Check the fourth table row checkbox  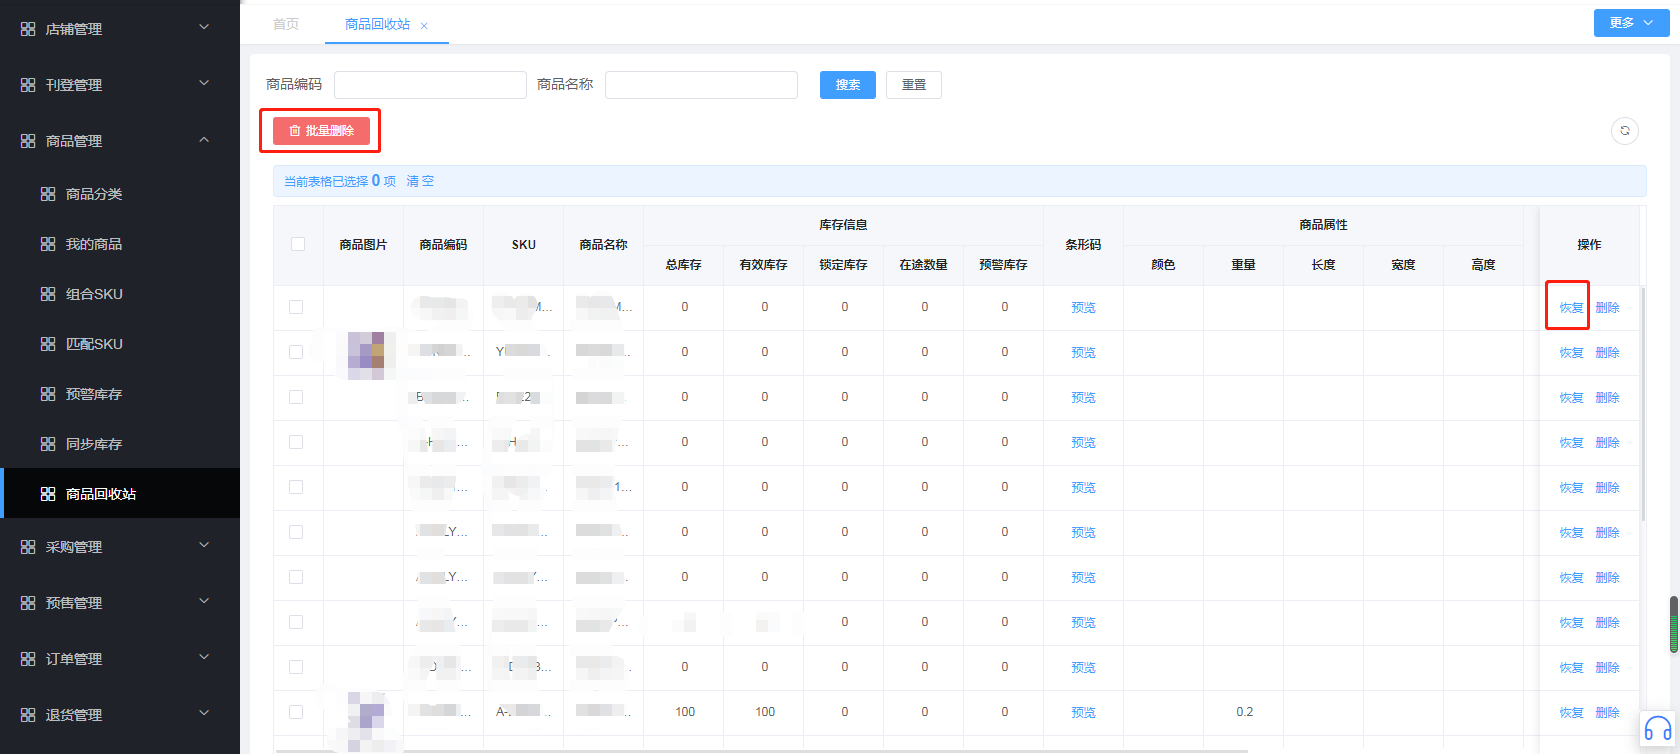tap(296, 442)
